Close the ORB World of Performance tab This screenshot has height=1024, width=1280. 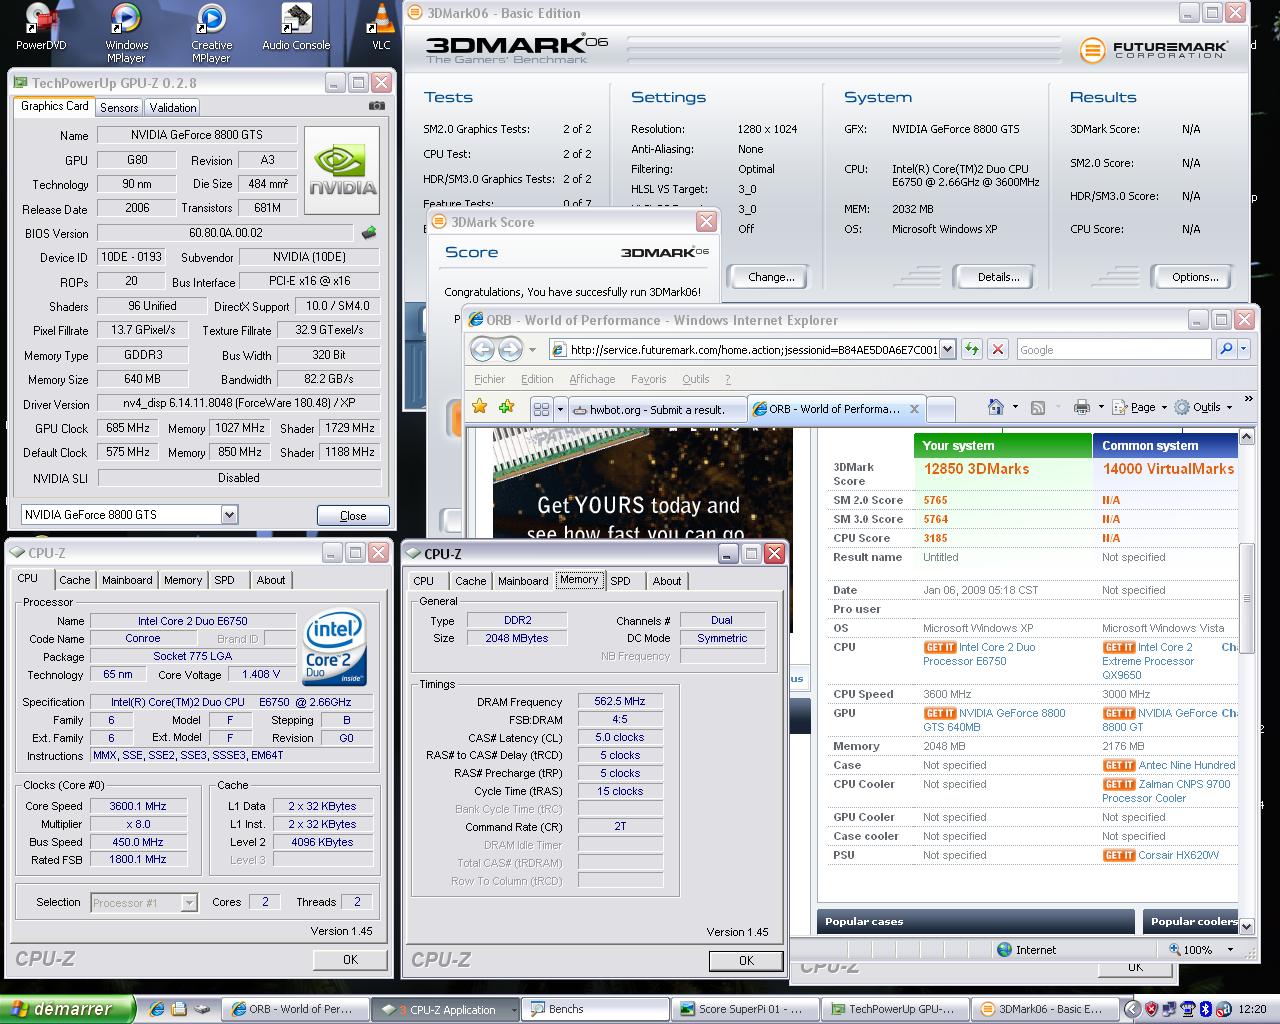[x=913, y=408]
